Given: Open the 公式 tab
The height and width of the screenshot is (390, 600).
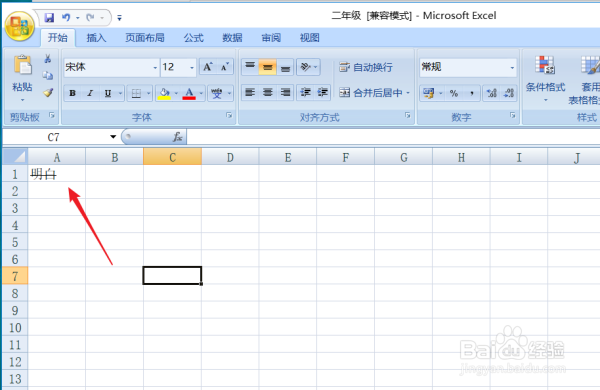Looking at the screenshot, I should click(x=194, y=38).
